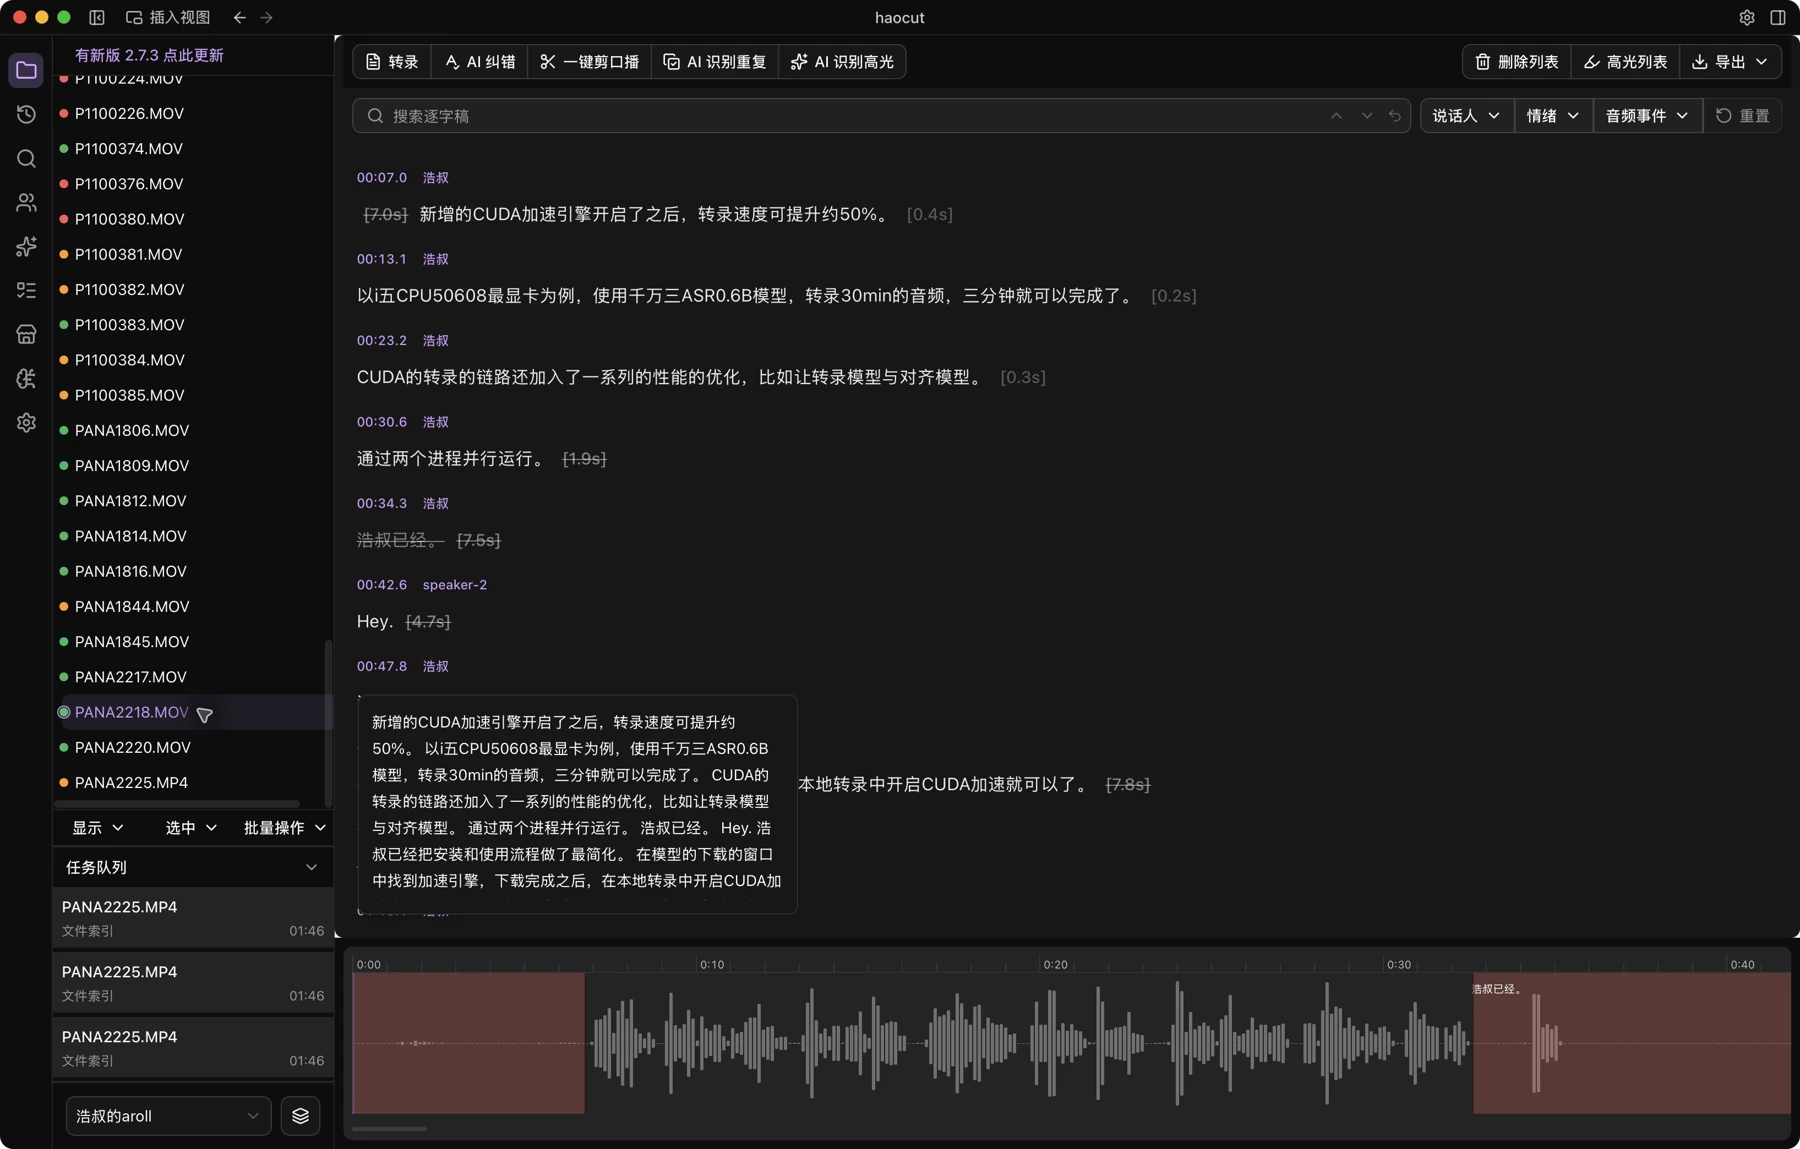Image resolution: width=1800 pixels, height=1149 pixels.
Task: Select file P1100374.MOV
Action: 128,148
